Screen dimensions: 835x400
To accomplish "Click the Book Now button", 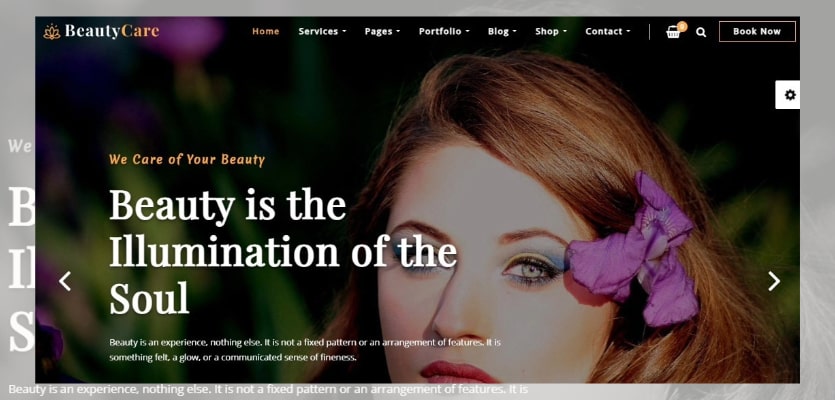I will (757, 31).
